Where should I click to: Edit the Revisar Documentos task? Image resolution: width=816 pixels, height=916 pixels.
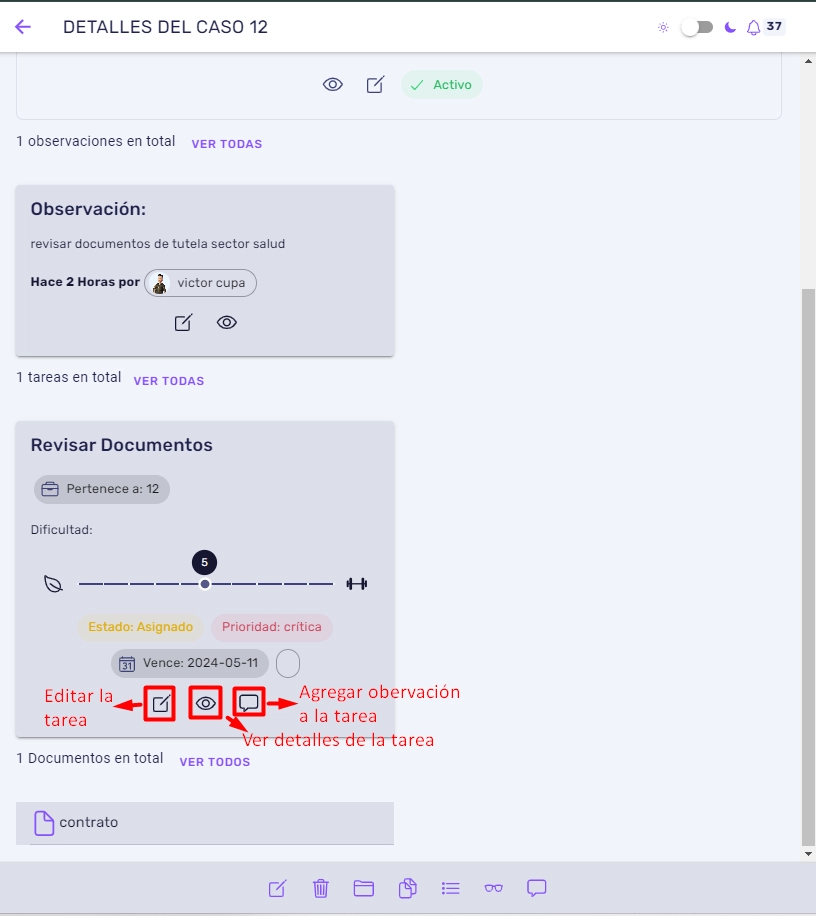pyautogui.click(x=160, y=703)
